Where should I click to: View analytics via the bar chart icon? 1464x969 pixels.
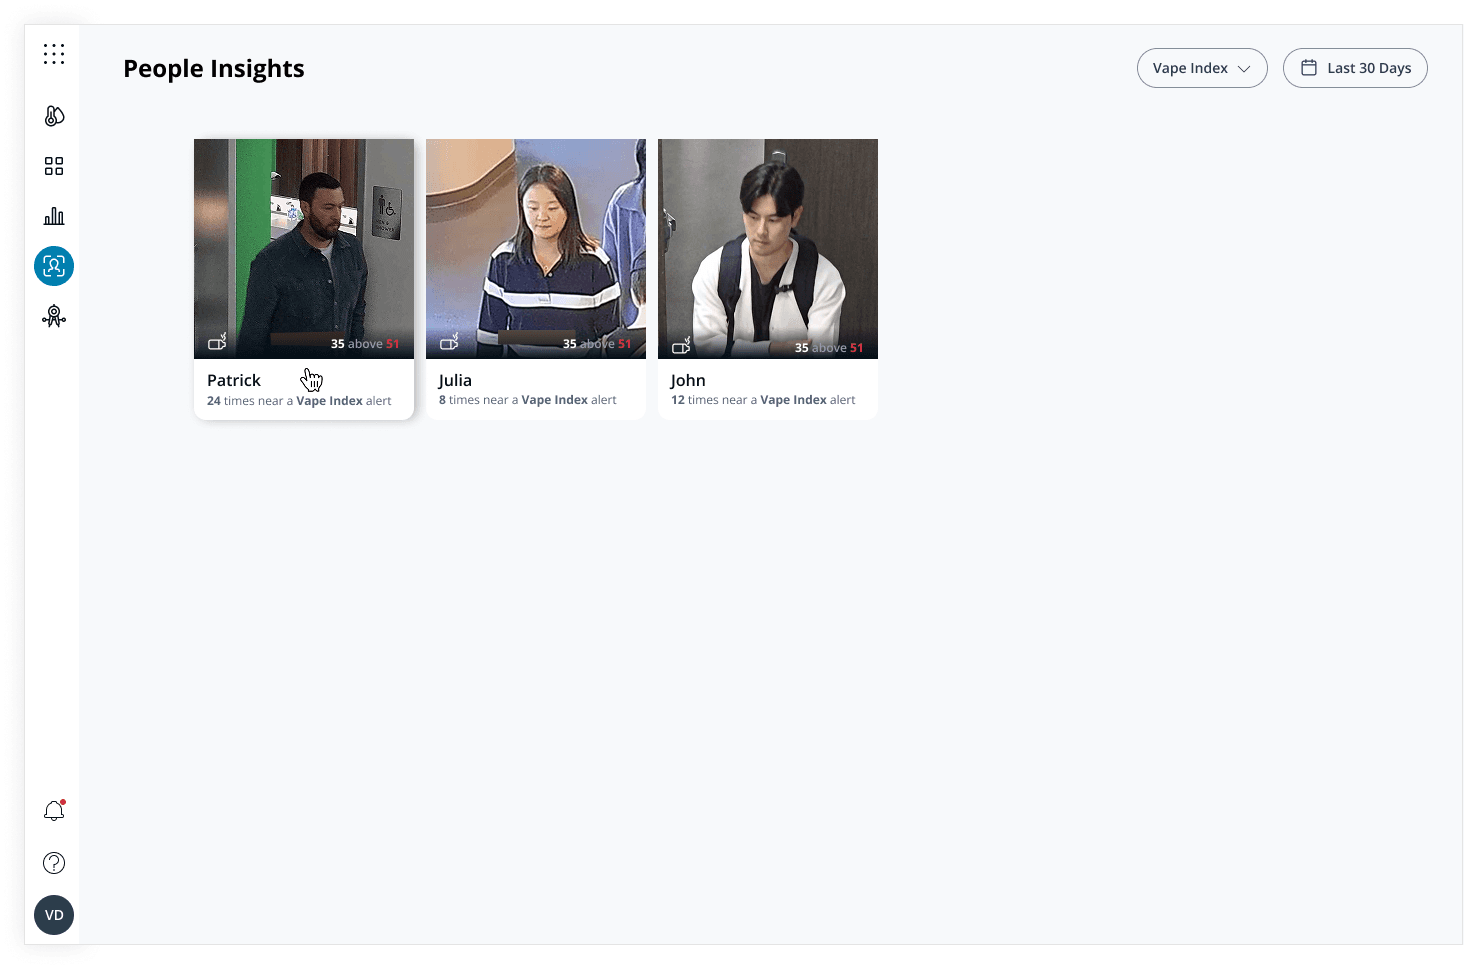click(x=54, y=215)
